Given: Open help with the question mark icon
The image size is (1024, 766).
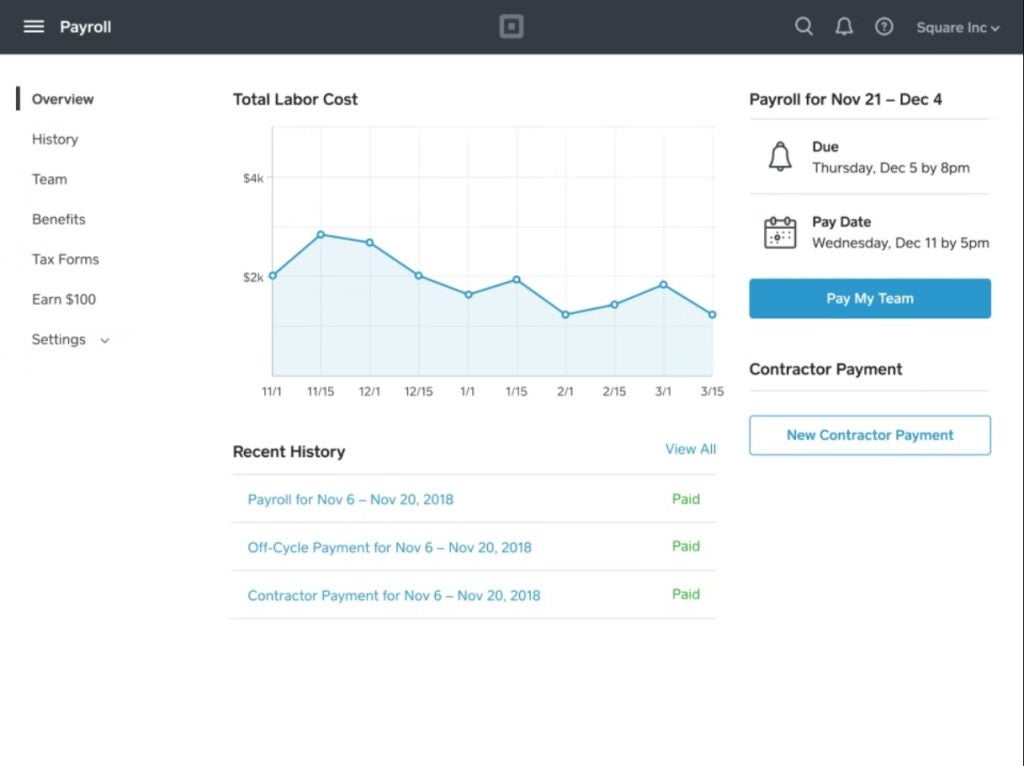Looking at the screenshot, I should (884, 27).
